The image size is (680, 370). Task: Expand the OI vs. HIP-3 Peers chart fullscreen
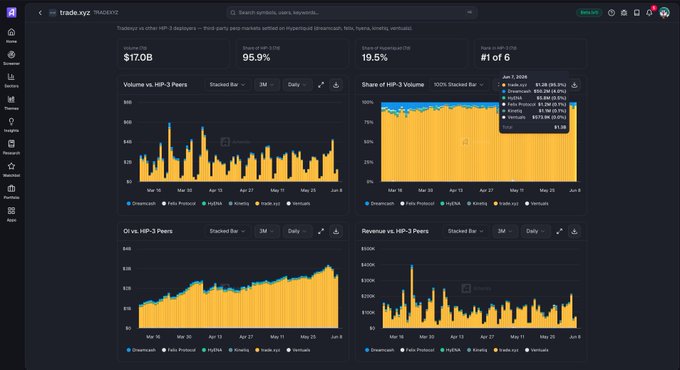(321, 232)
